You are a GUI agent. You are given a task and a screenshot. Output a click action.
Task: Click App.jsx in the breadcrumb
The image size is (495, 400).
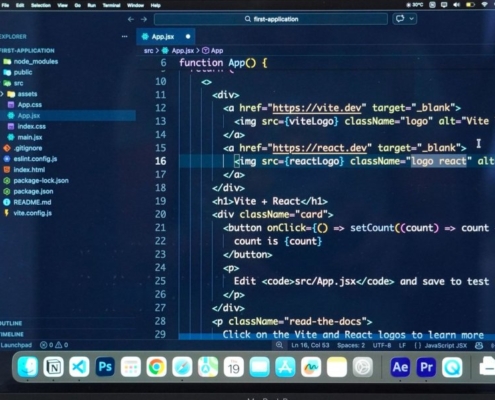pos(182,51)
